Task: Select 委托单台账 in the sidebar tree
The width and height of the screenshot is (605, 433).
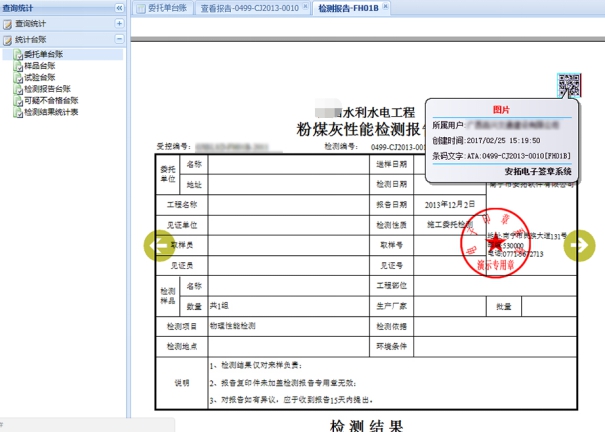Action: (43, 53)
